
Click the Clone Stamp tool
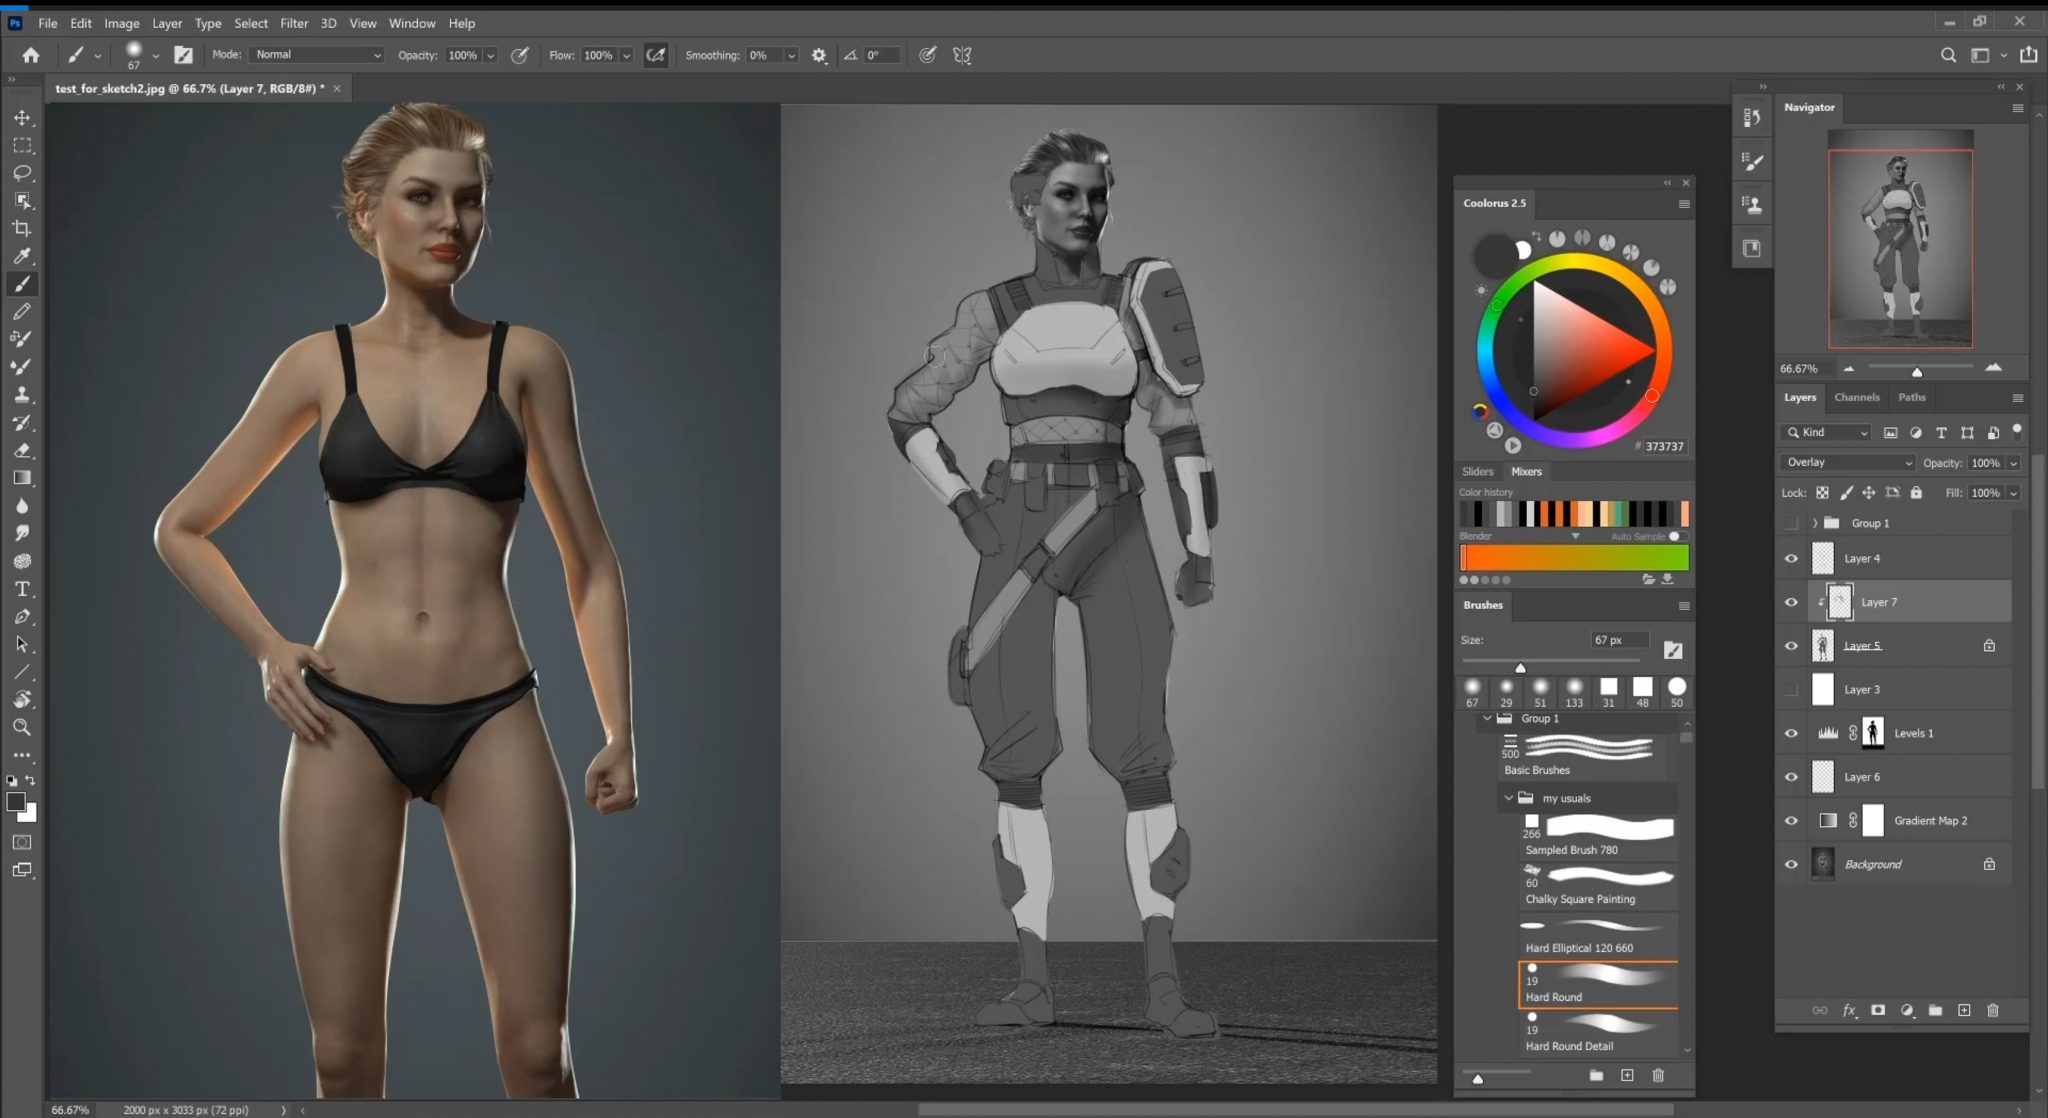coord(21,392)
